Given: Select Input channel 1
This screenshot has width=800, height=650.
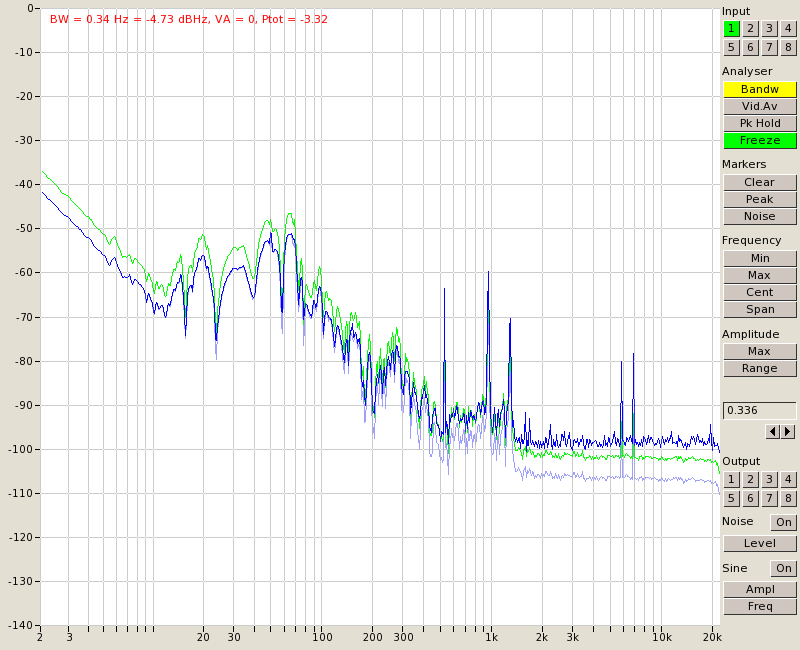Looking at the screenshot, I should coord(731,29).
